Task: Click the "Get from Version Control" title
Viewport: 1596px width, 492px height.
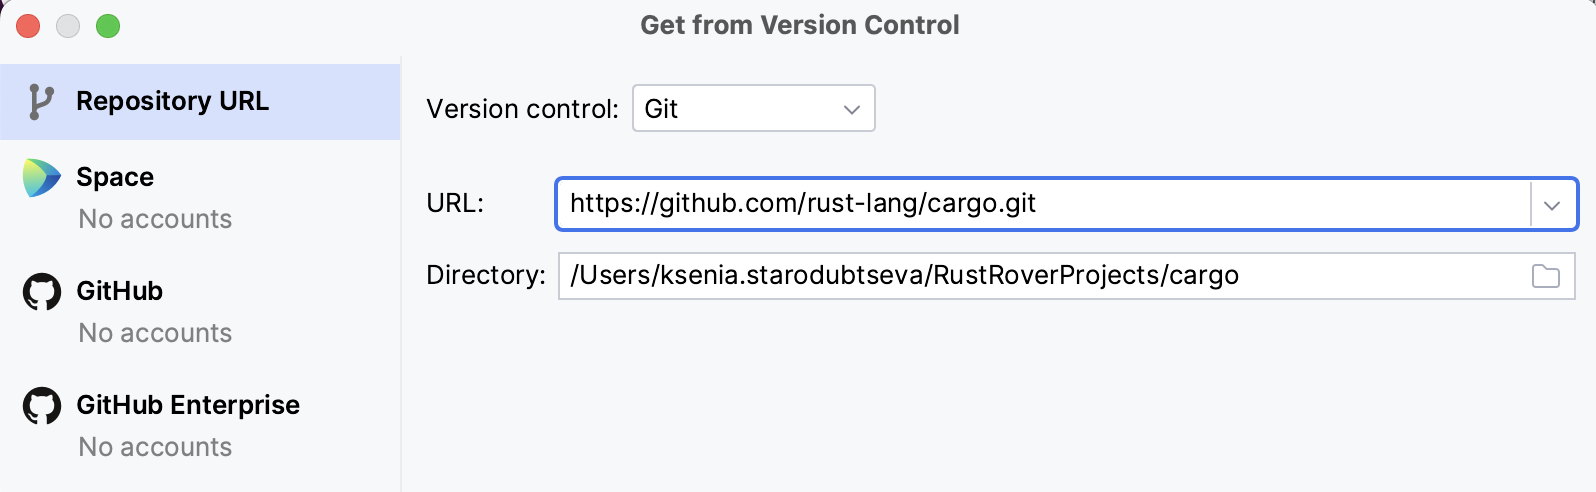Action: click(799, 26)
